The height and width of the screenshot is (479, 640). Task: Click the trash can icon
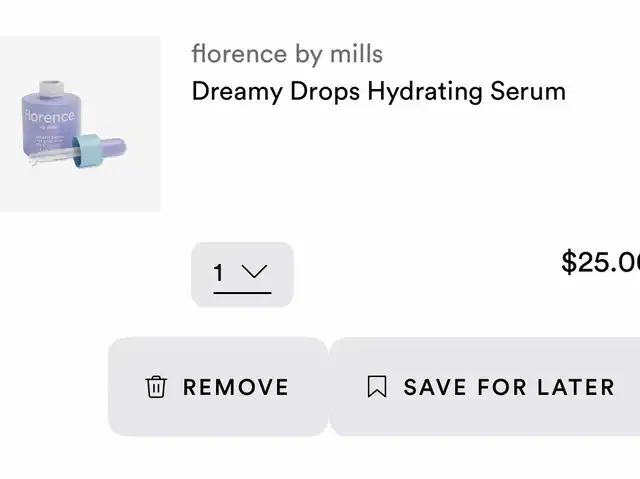coord(156,387)
